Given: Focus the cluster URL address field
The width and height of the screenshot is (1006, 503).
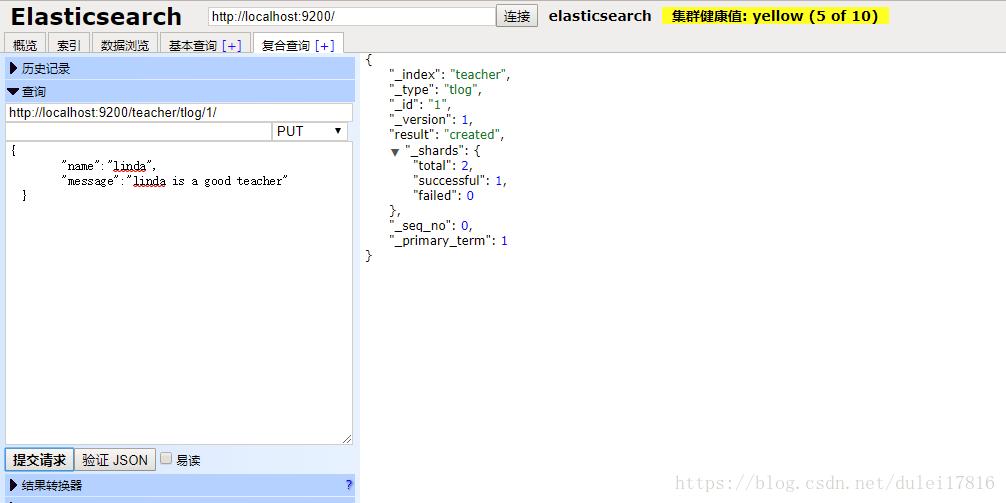Looking at the screenshot, I should tap(352, 17).
